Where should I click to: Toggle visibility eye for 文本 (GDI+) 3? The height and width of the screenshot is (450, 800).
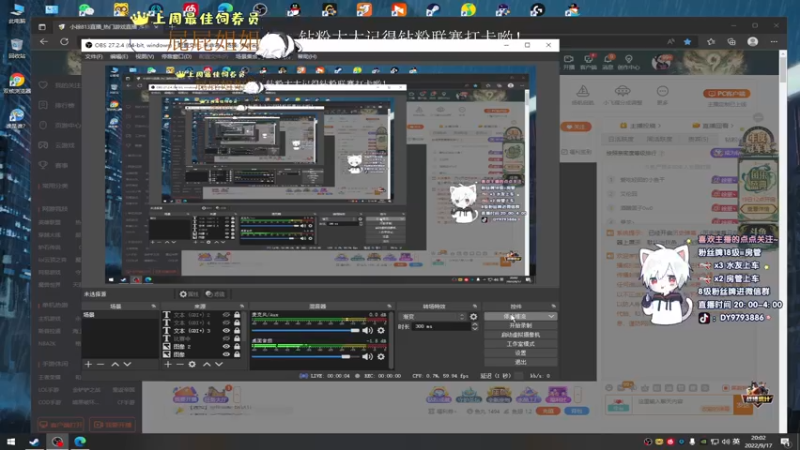(x=226, y=331)
